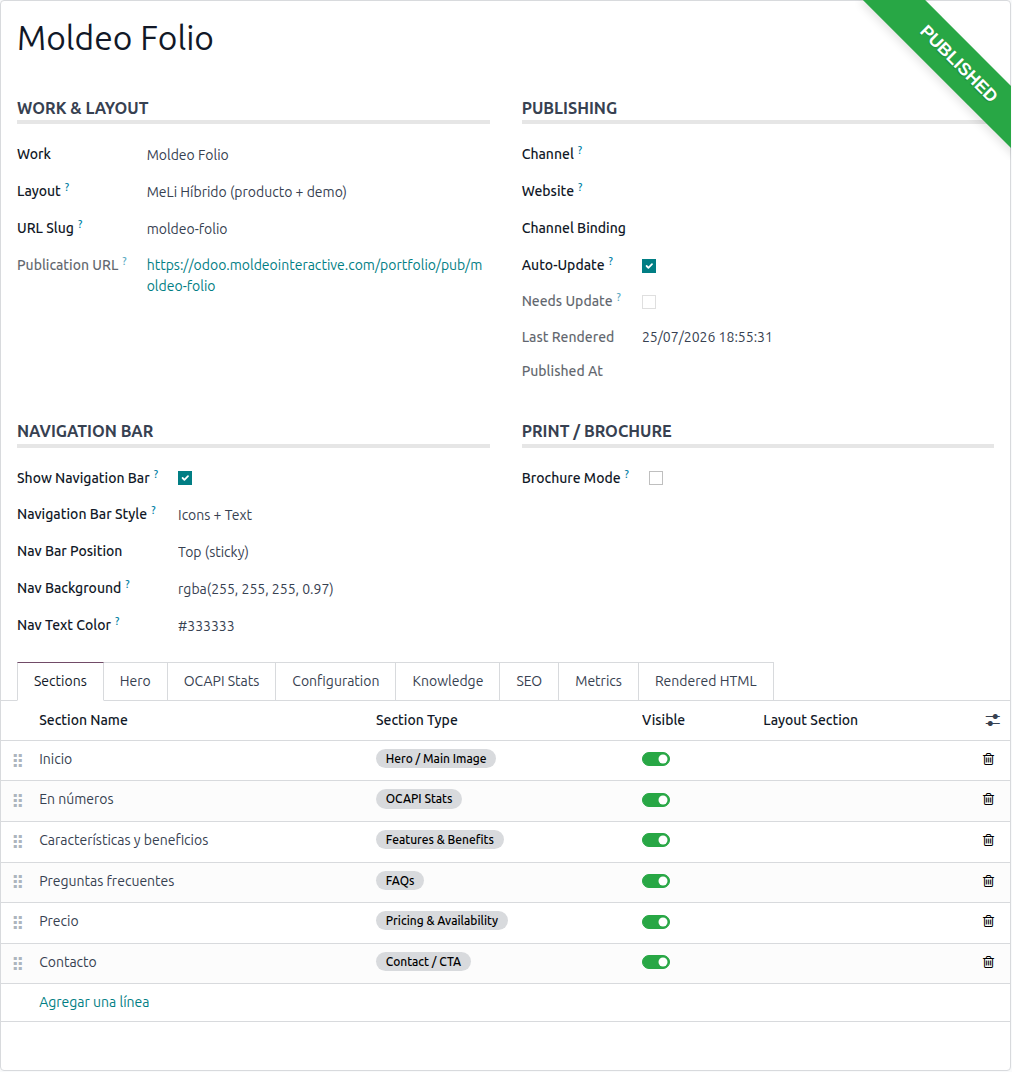This screenshot has width=1012, height=1072.
Task: Grab the Preguntas frecuentes drag handle
Action: [x=18, y=881]
